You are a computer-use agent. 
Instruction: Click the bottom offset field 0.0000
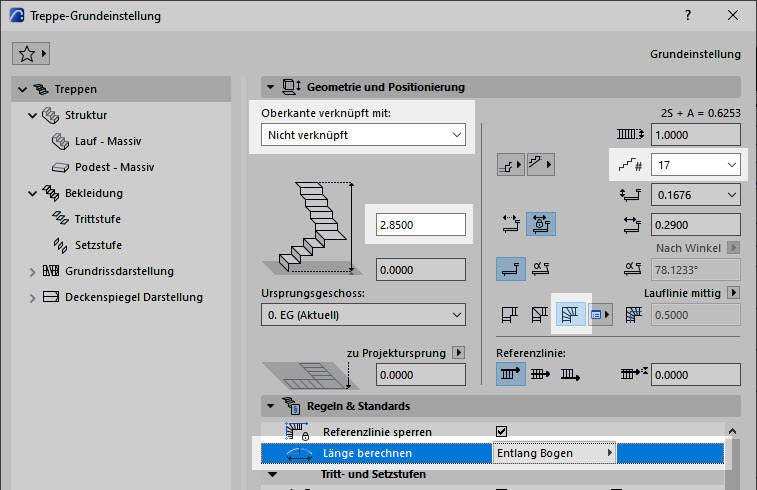(421, 270)
